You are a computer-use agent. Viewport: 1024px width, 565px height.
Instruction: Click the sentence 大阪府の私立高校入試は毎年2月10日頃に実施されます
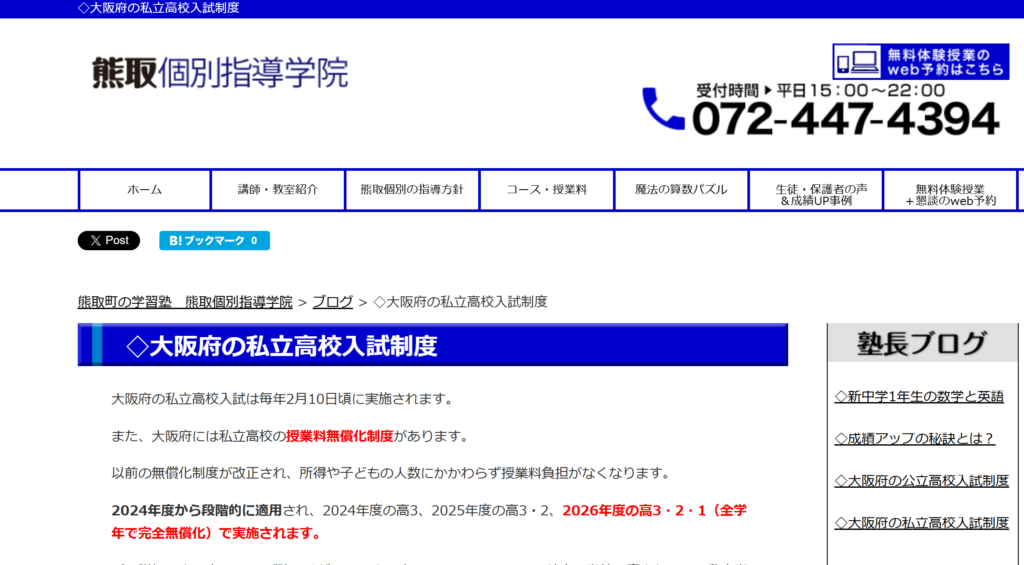pyautogui.click(x=282, y=399)
